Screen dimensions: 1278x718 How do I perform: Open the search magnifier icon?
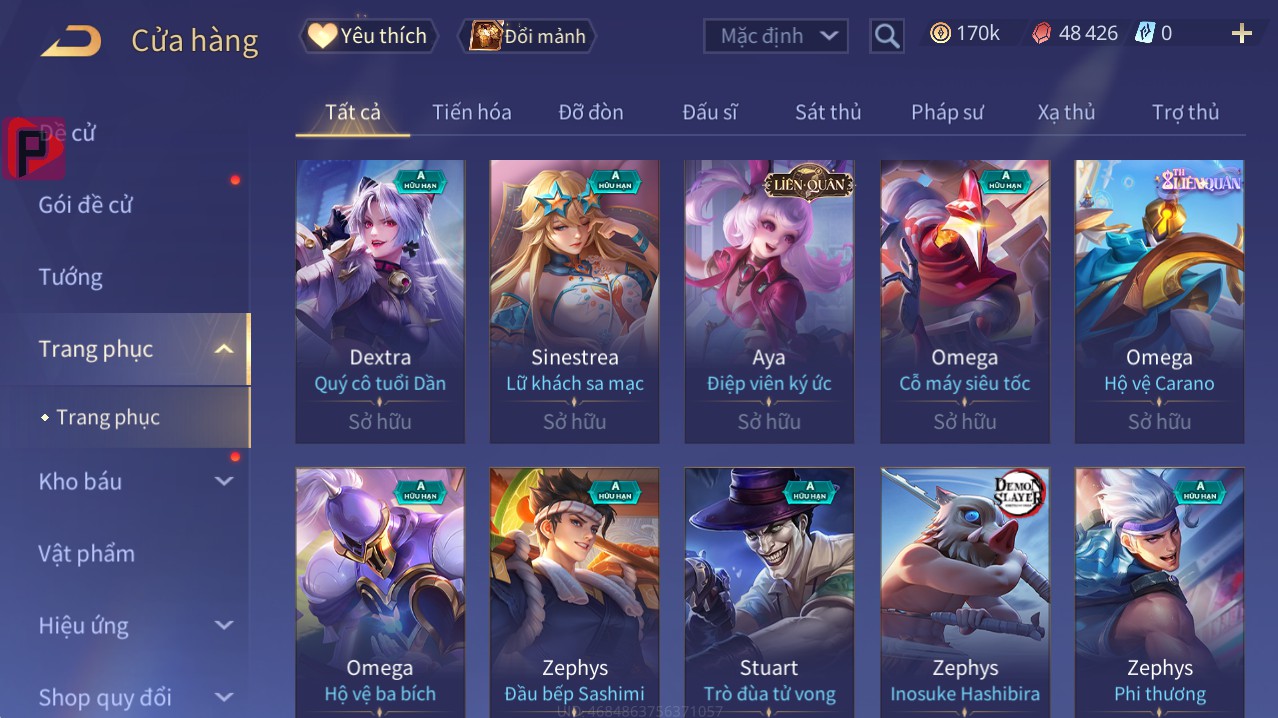886,37
